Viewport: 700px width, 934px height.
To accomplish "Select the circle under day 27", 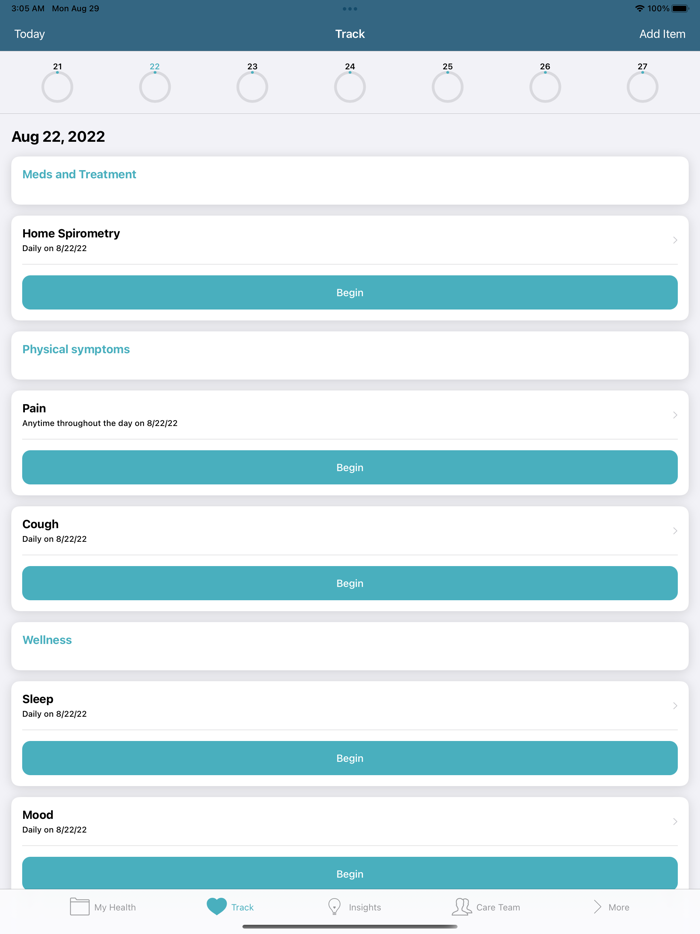I will tap(642, 87).
